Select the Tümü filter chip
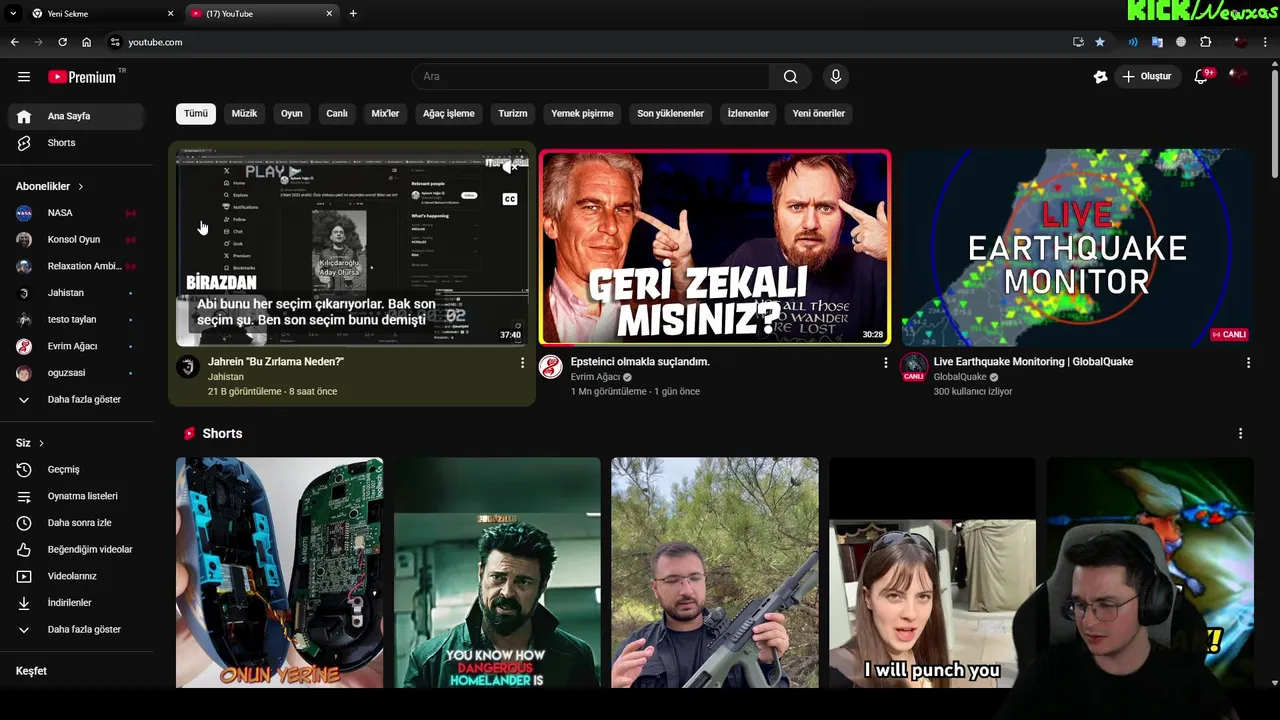This screenshot has height=720, width=1280. point(196,114)
